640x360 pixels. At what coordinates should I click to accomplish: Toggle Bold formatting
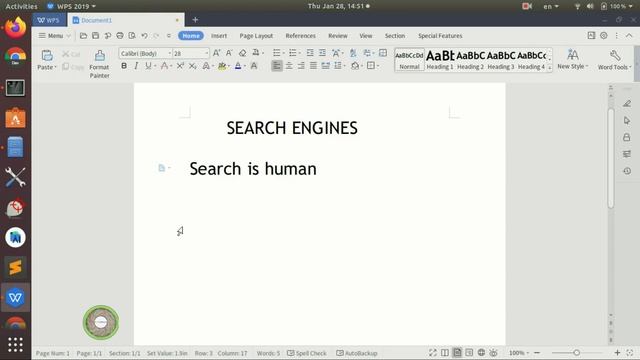124,66
